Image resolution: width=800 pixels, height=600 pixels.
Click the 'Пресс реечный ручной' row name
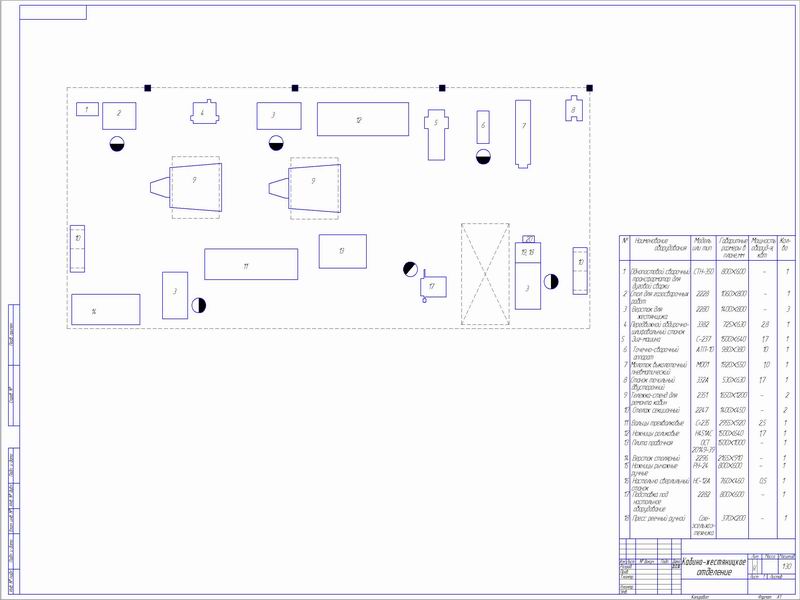659,518
